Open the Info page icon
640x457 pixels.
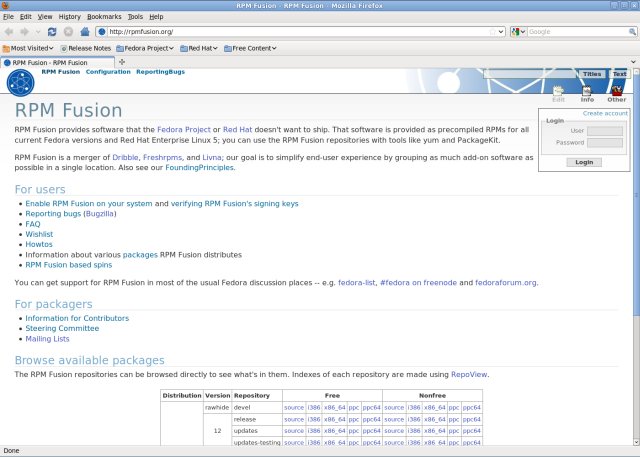coord(587,92)
